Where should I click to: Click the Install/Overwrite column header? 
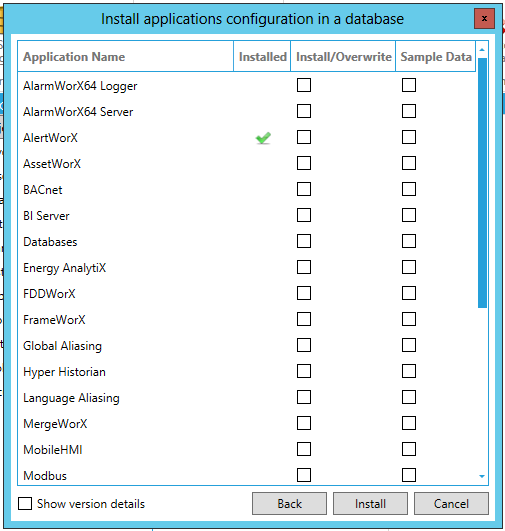coord(343,57)
